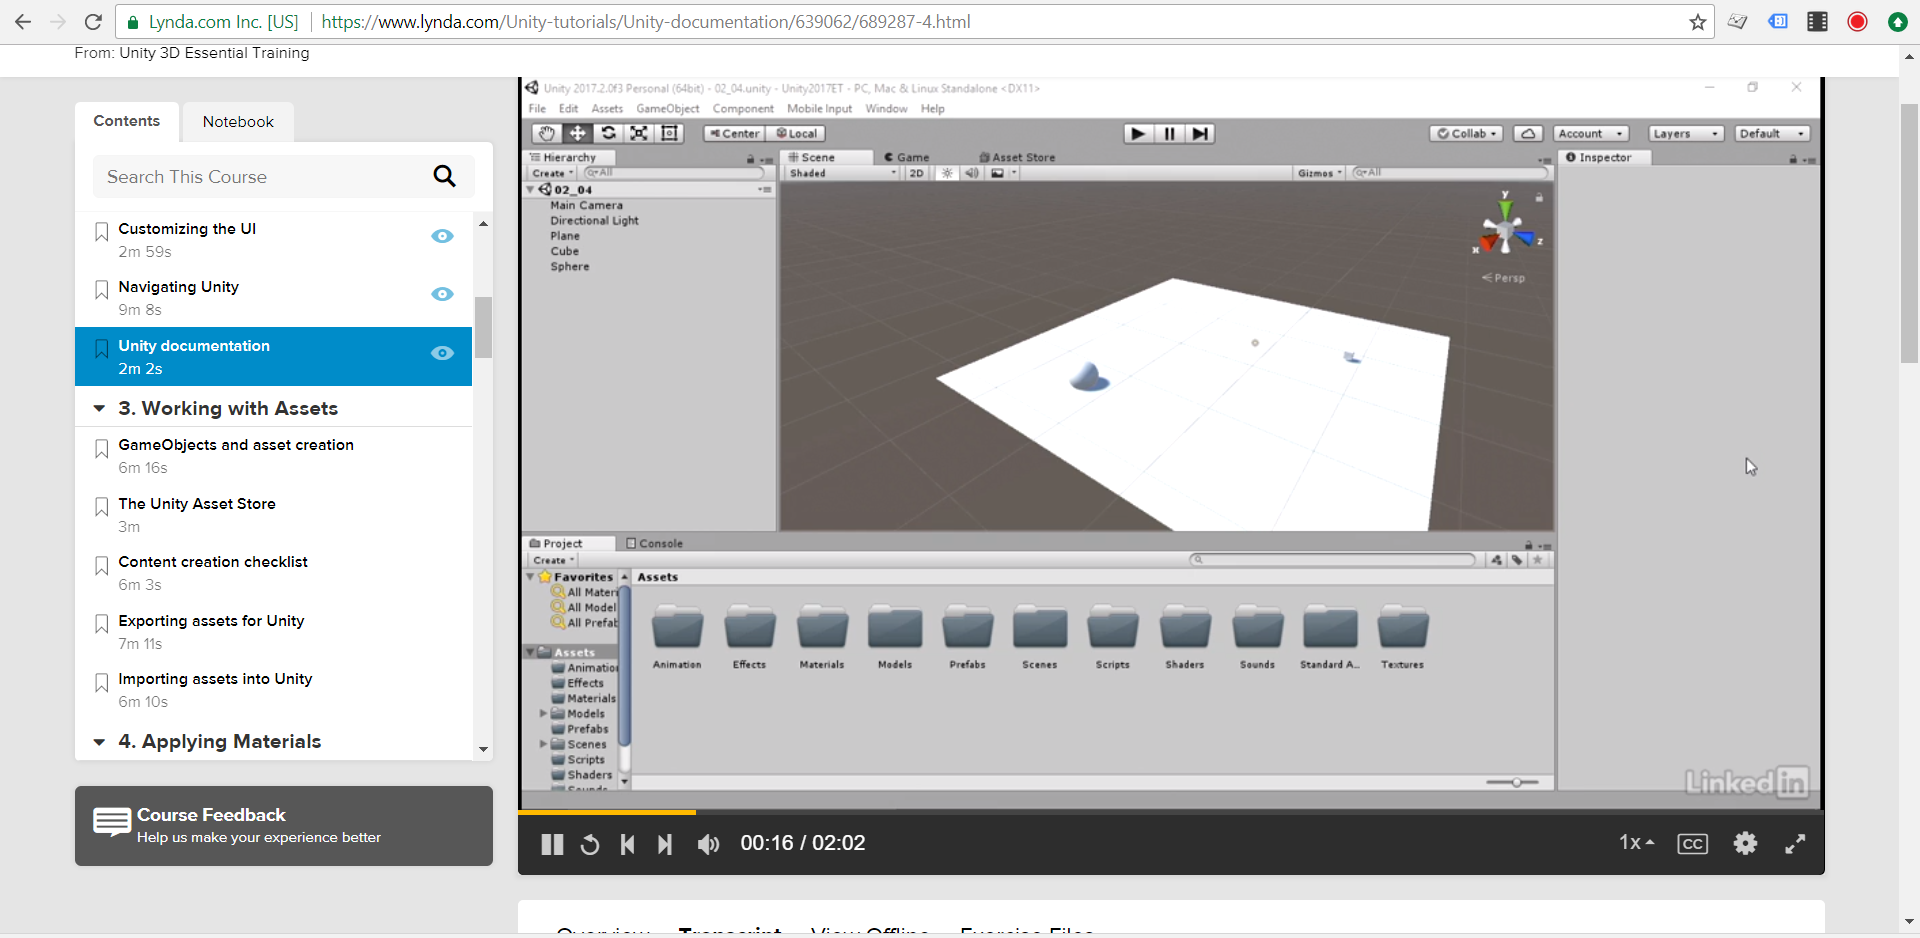Screen dimensions: 1920x938
Task: Bookmark Content creation checklist video
Action: (101, 566)
